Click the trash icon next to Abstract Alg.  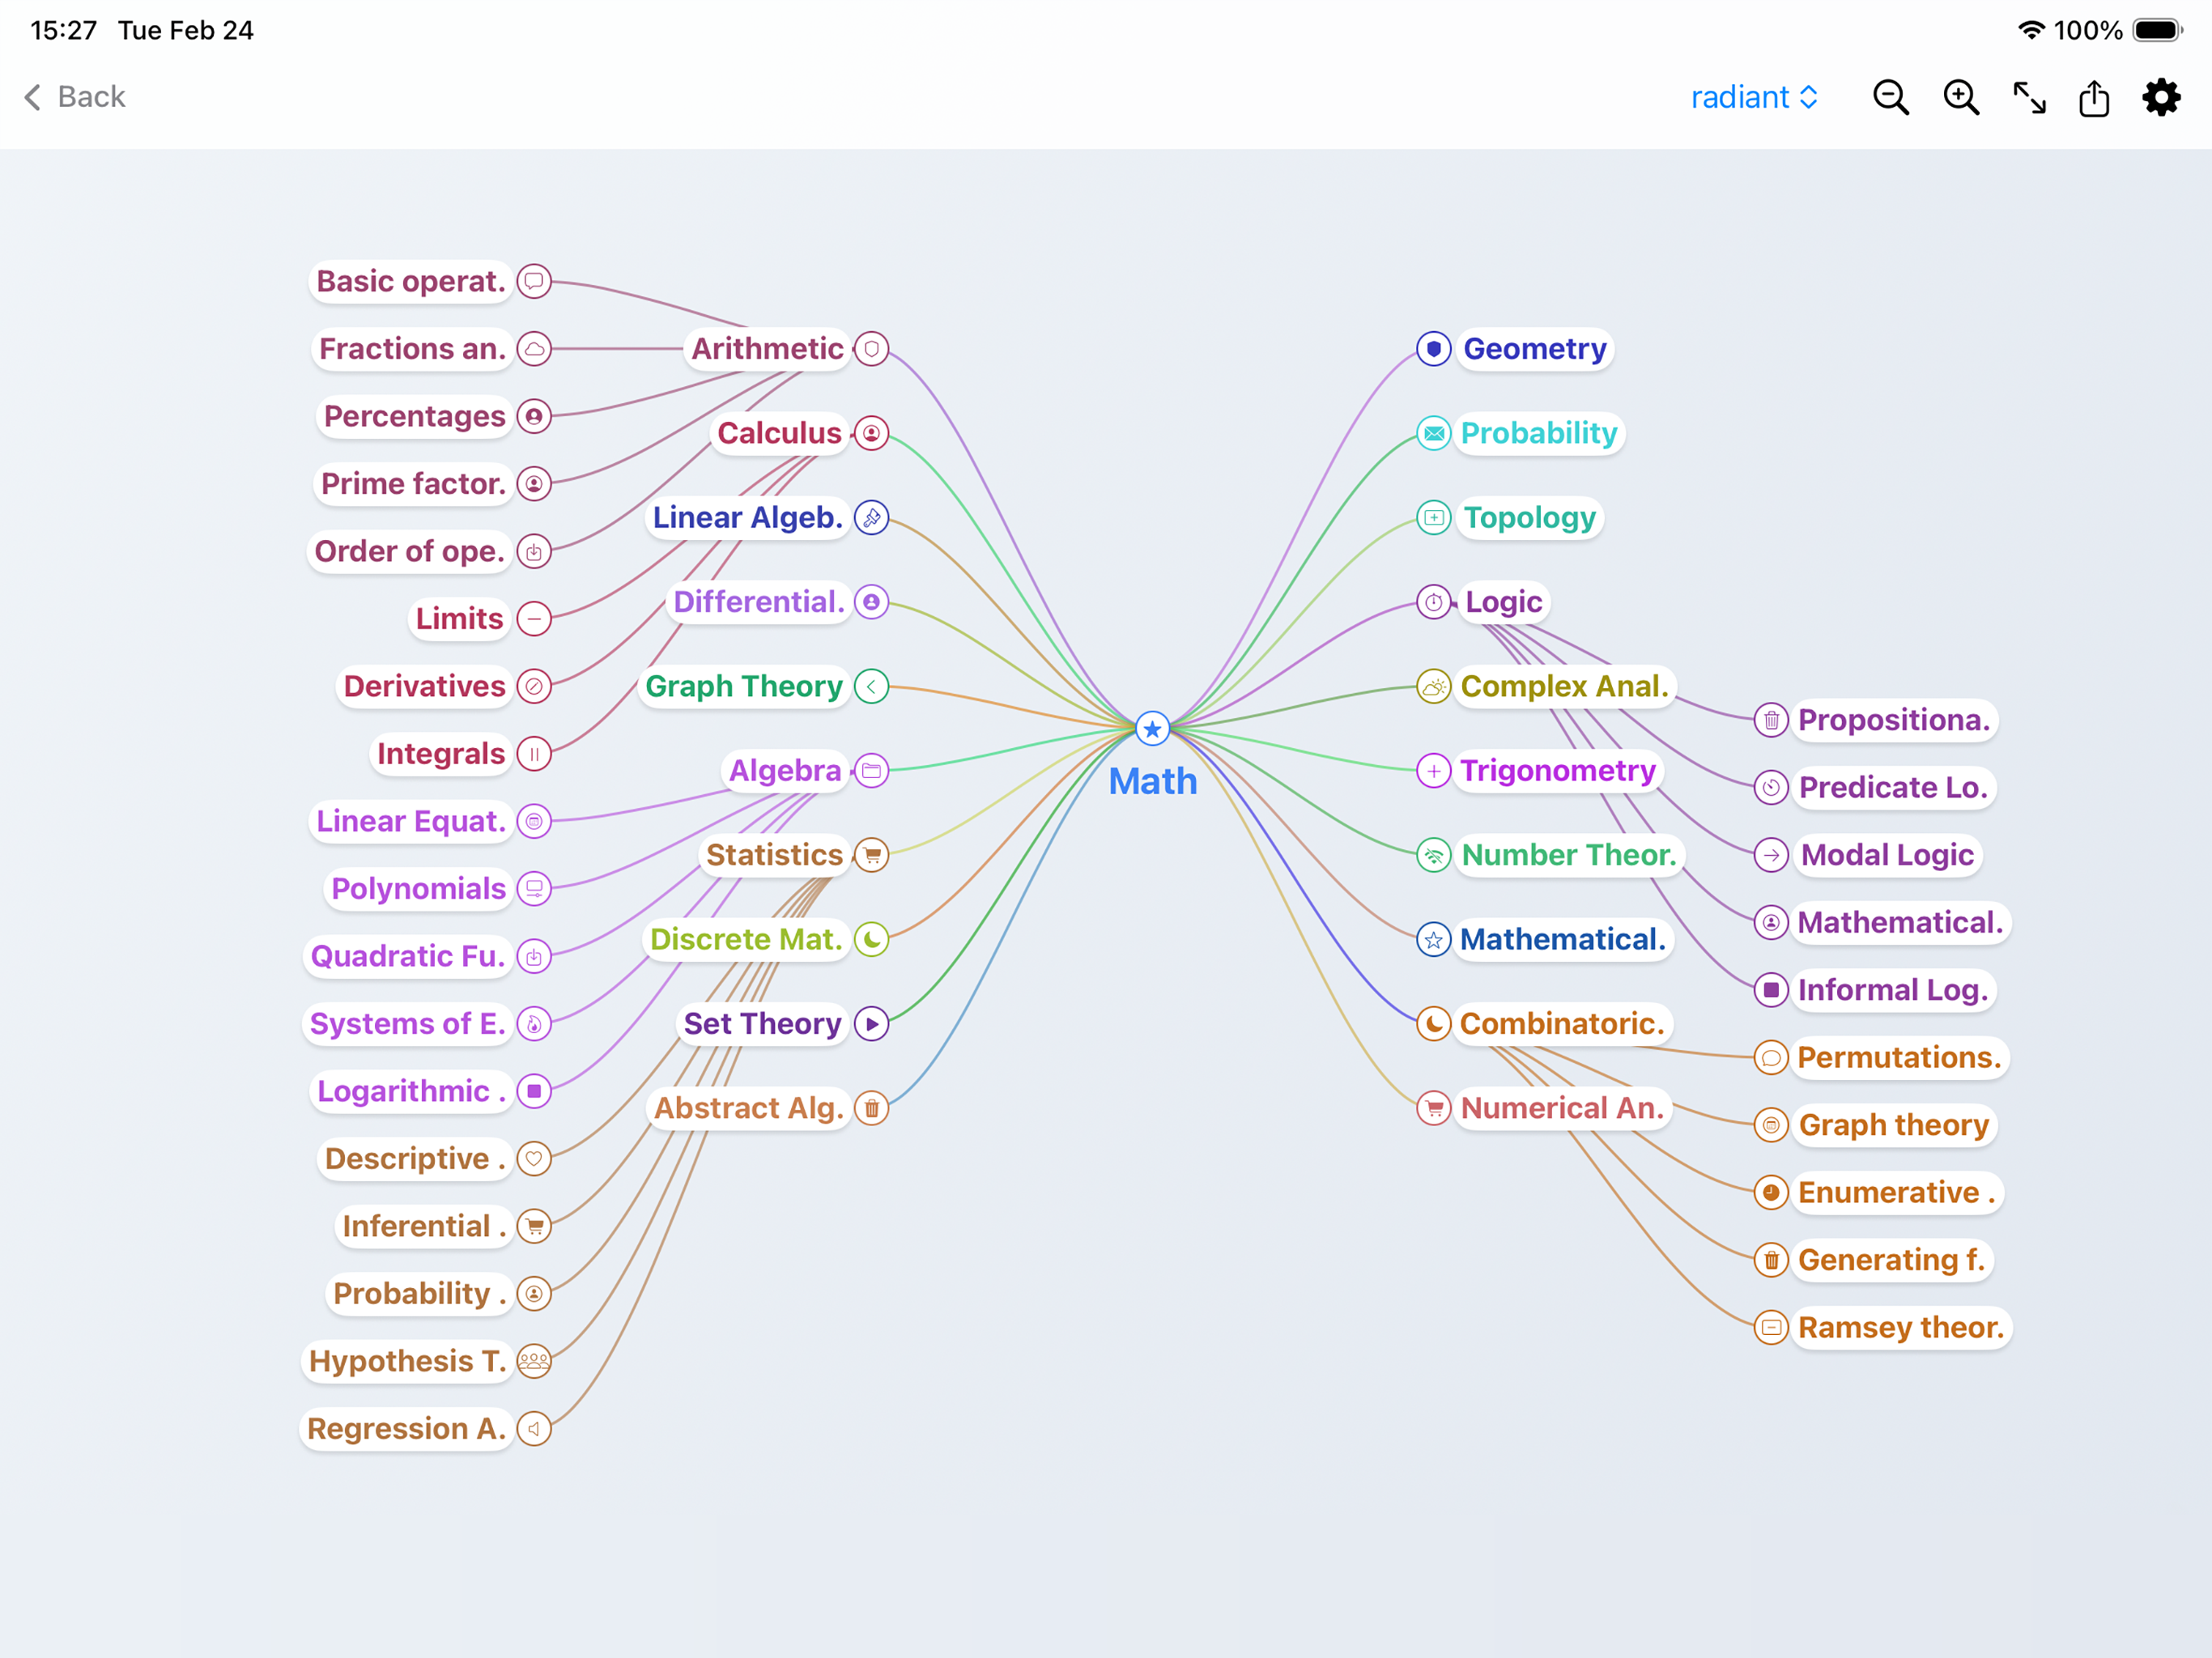tap(871, 1108)
